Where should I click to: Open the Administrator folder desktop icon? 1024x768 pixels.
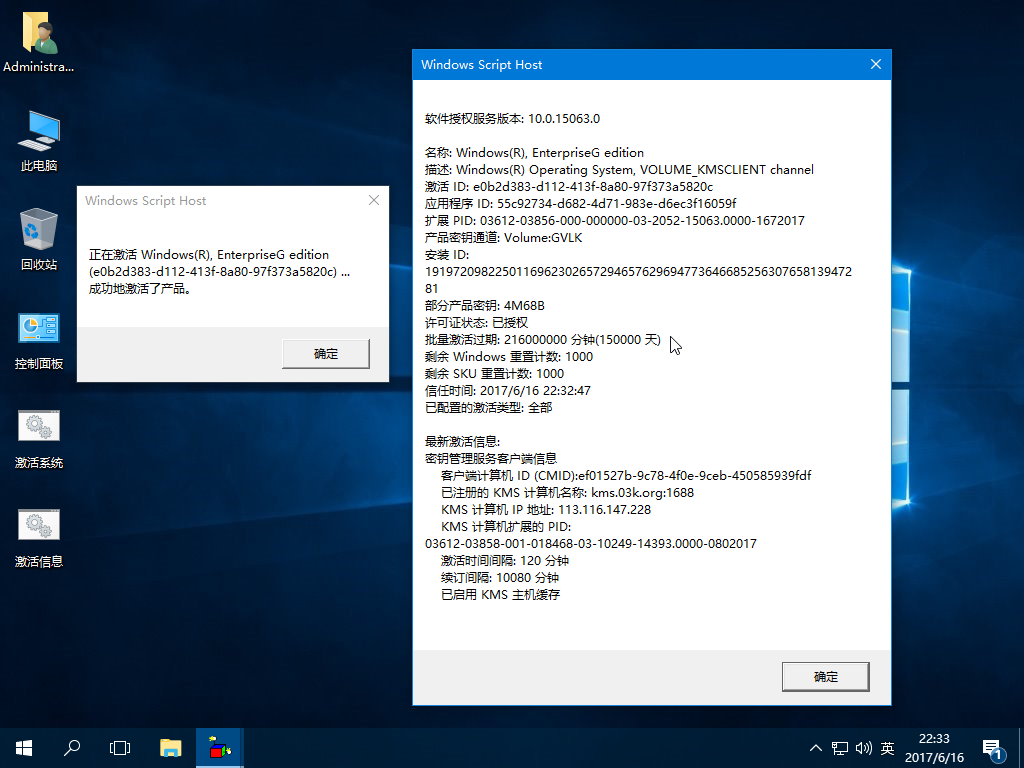[39, 40]
